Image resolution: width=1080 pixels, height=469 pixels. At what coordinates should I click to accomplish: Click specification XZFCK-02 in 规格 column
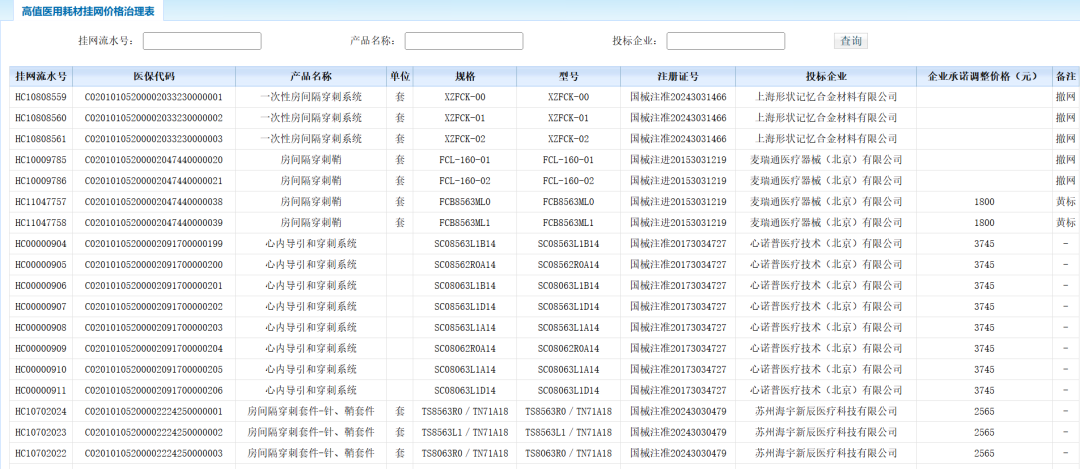pos(465,139)
